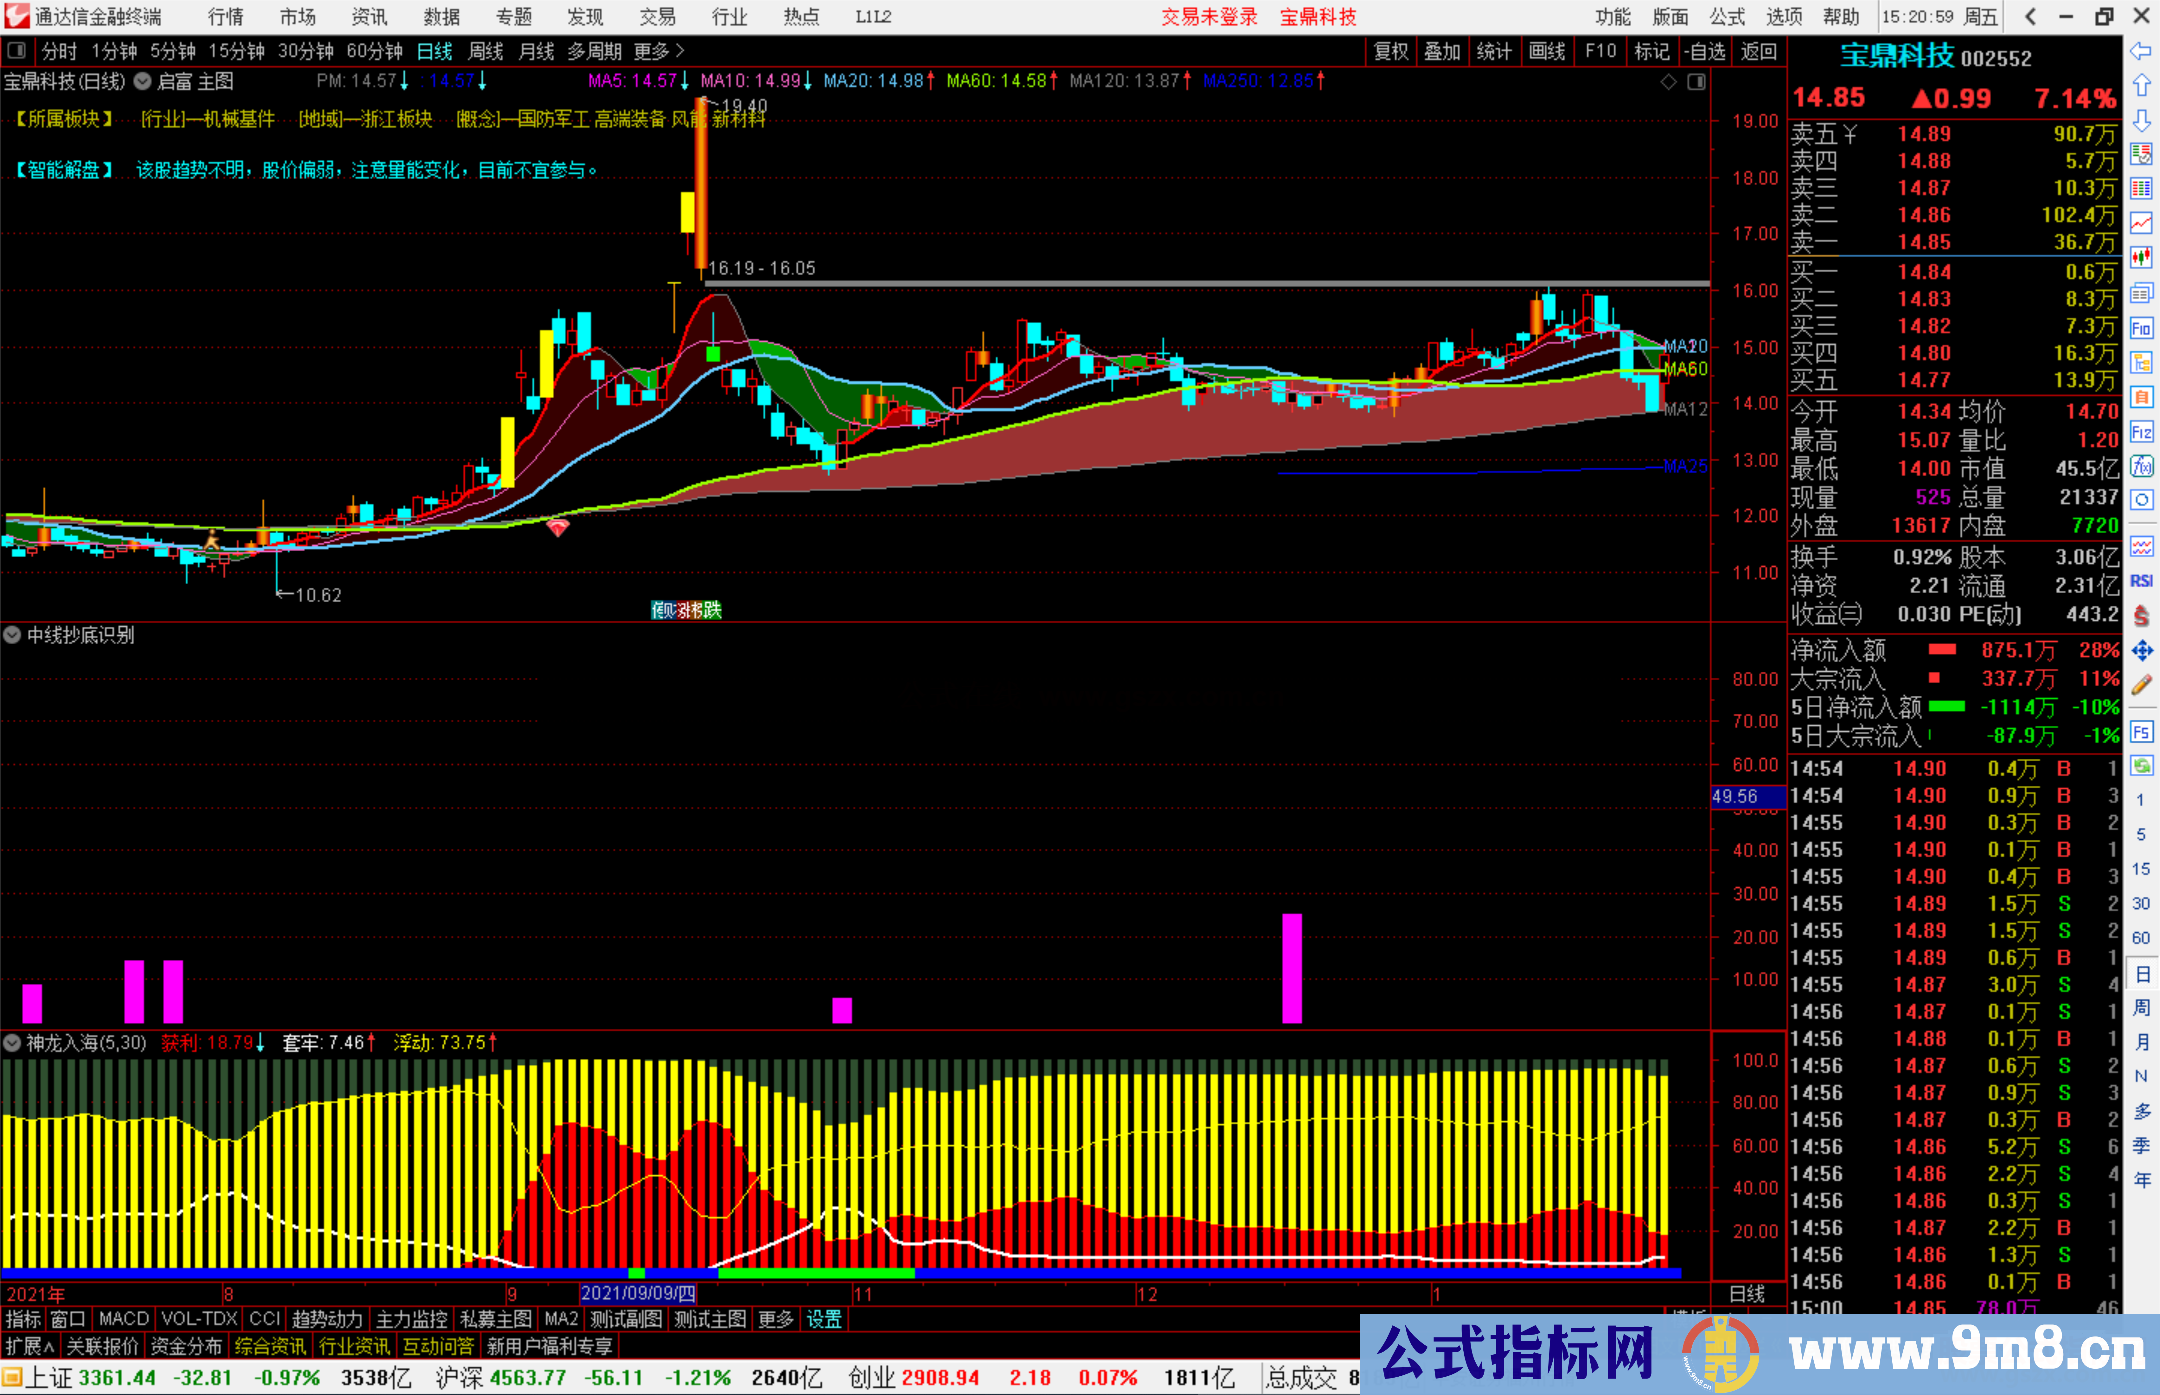Toggle the 神龙入海 indicator panel circle
The width and height of the screenshot is (2160, 1395).
[x=12, y=1043]
